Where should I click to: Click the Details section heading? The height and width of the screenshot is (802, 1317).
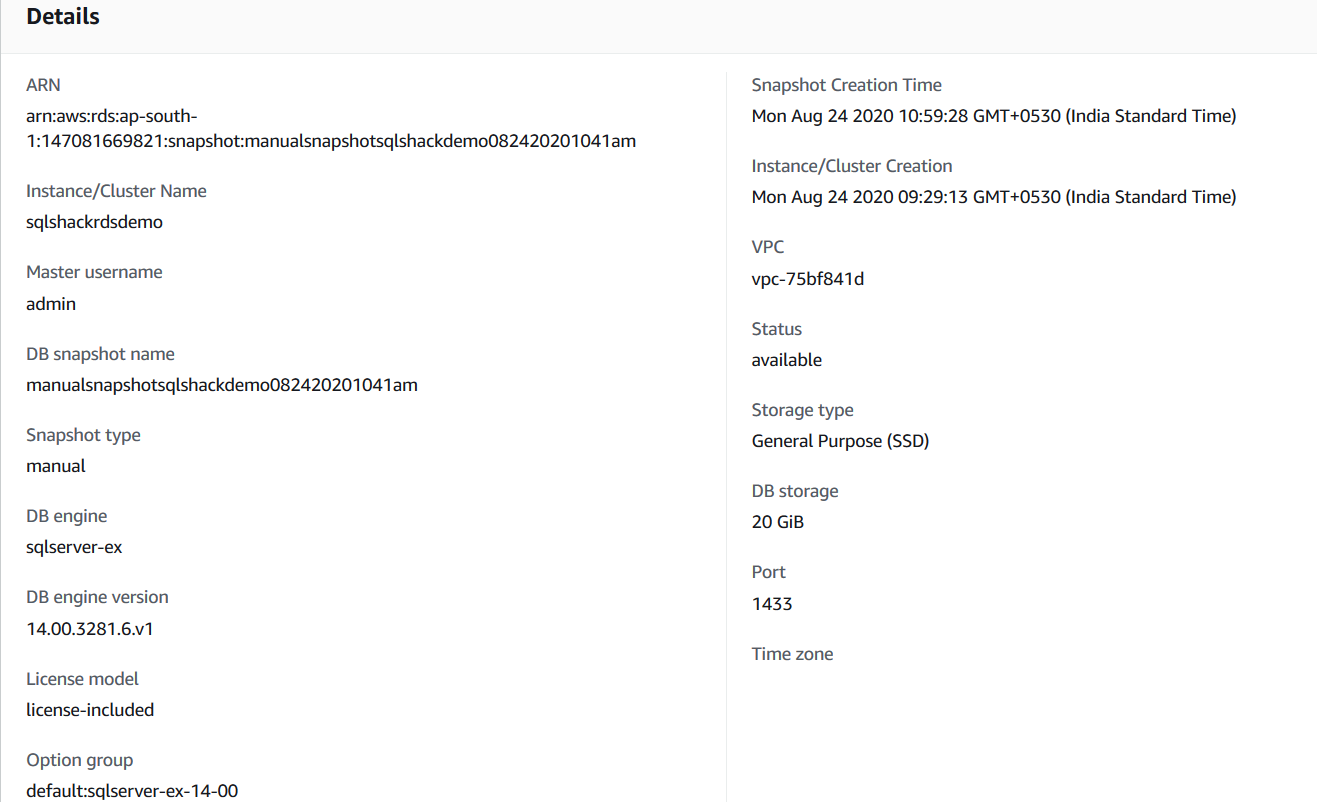[63, 17]
